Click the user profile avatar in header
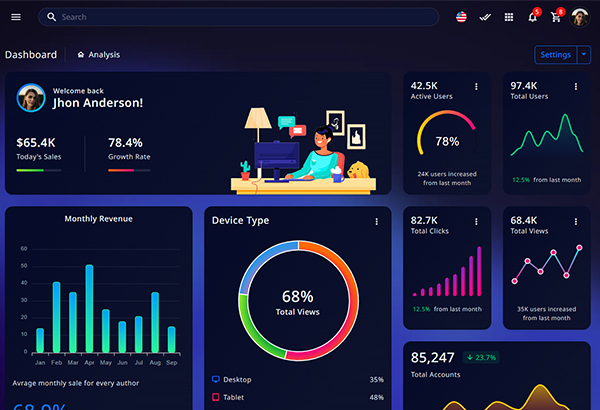Viewport: 600px width, 410px height. pos(580,17)
